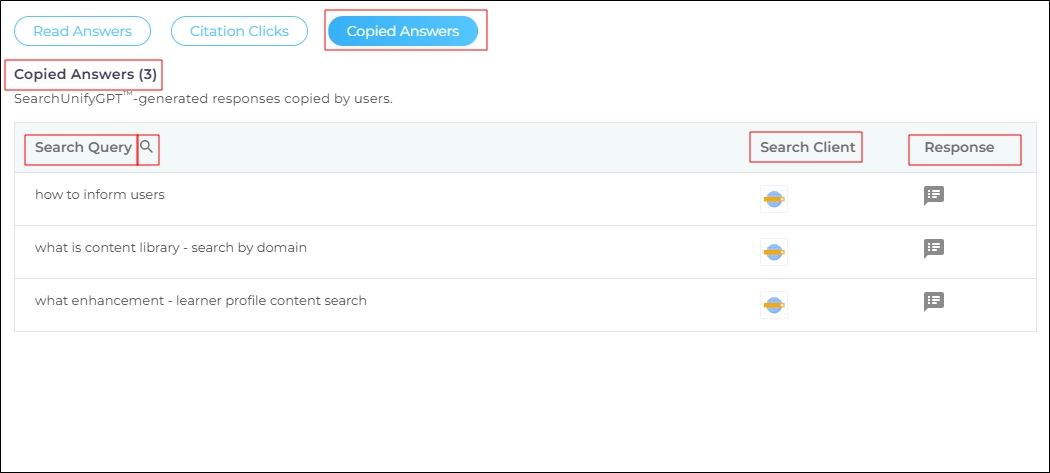
Task: Click the SearchUnifyGPT description text
Action: pyautogui.click(x=203, y=99)
